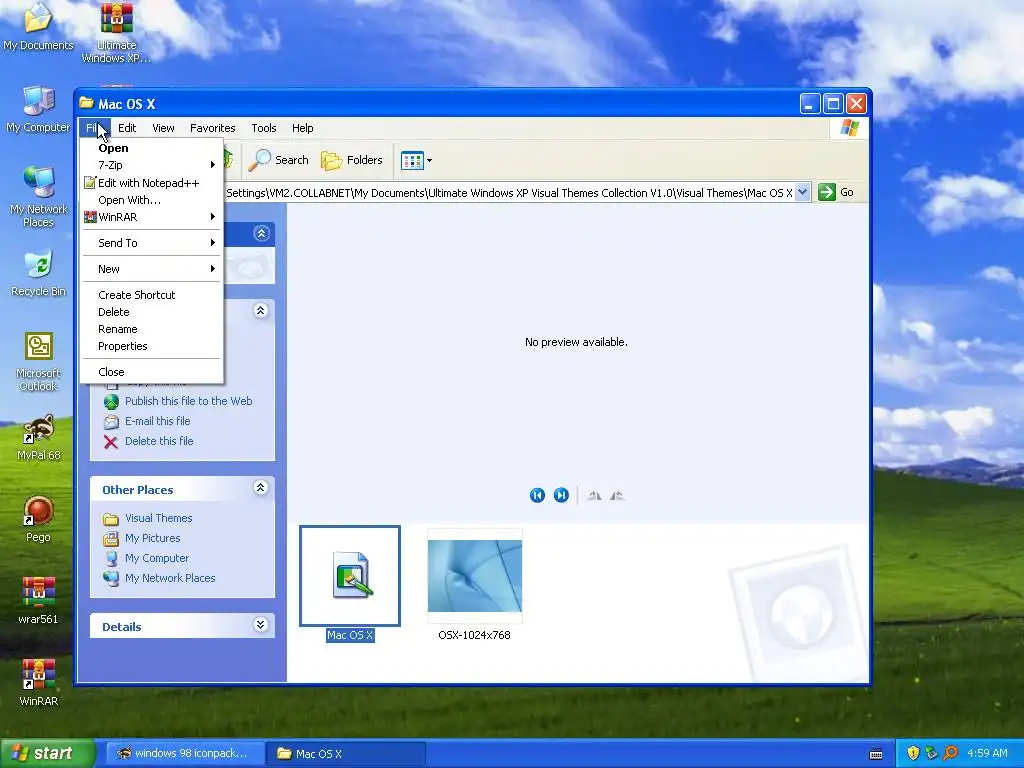
Task: Click the keyboard tray icon
Action: (x=876, y=754)
